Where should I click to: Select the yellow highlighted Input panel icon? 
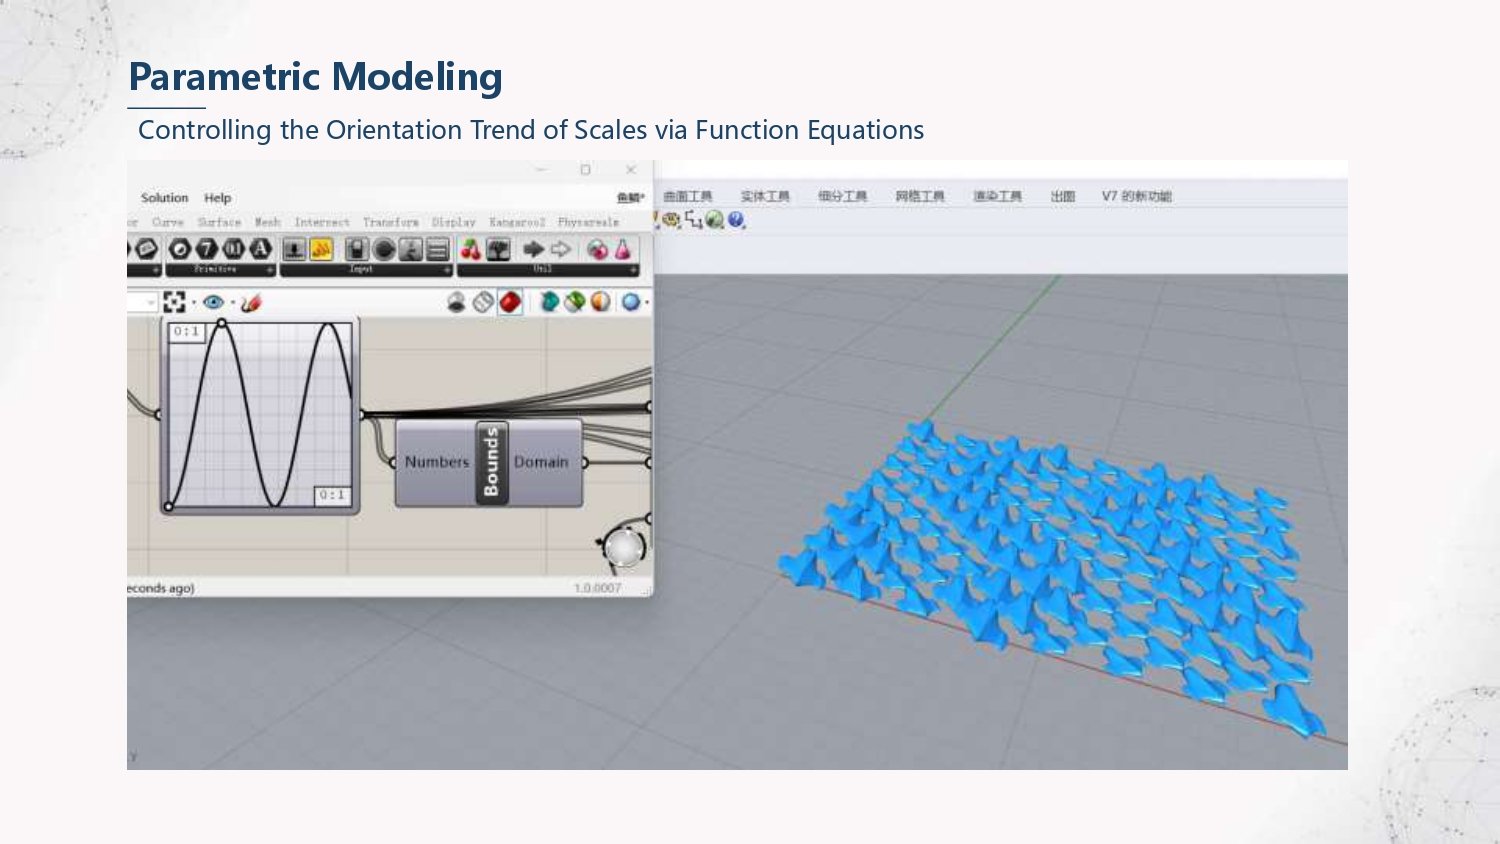click(321, 249)
